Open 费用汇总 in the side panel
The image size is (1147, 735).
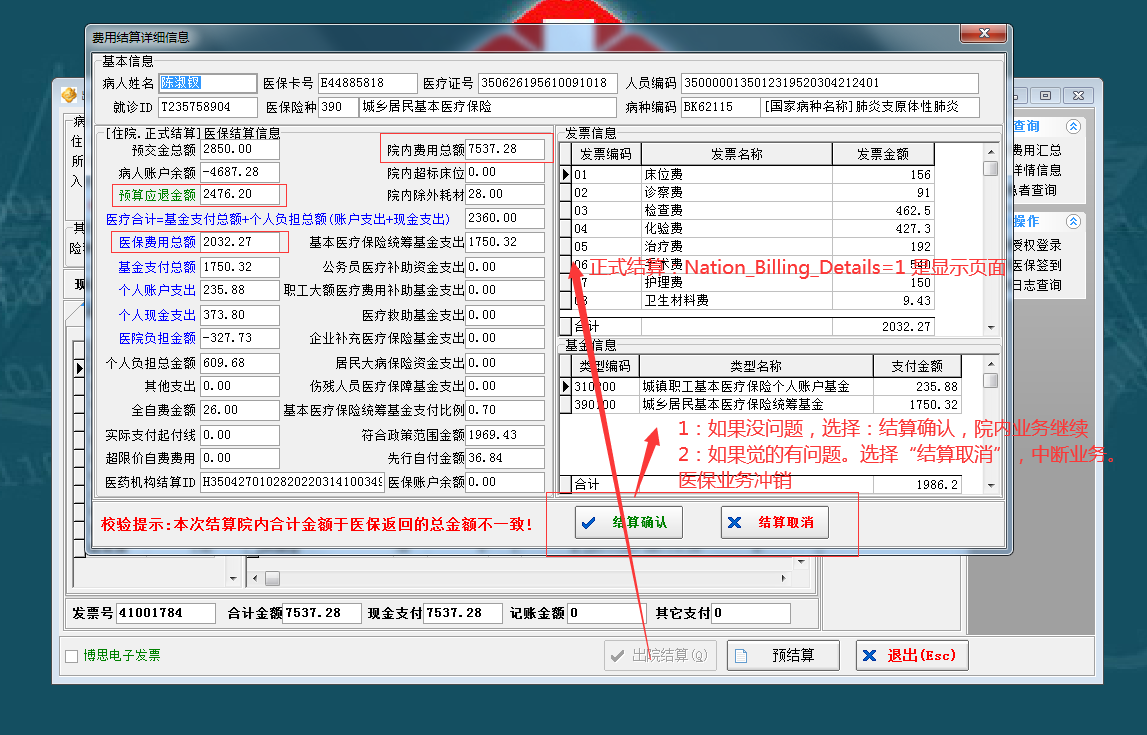1037,150
